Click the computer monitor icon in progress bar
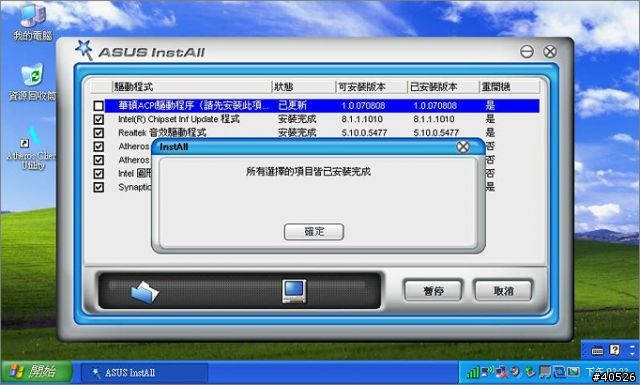This screenshot has width=640, height=385. [294, 291]
